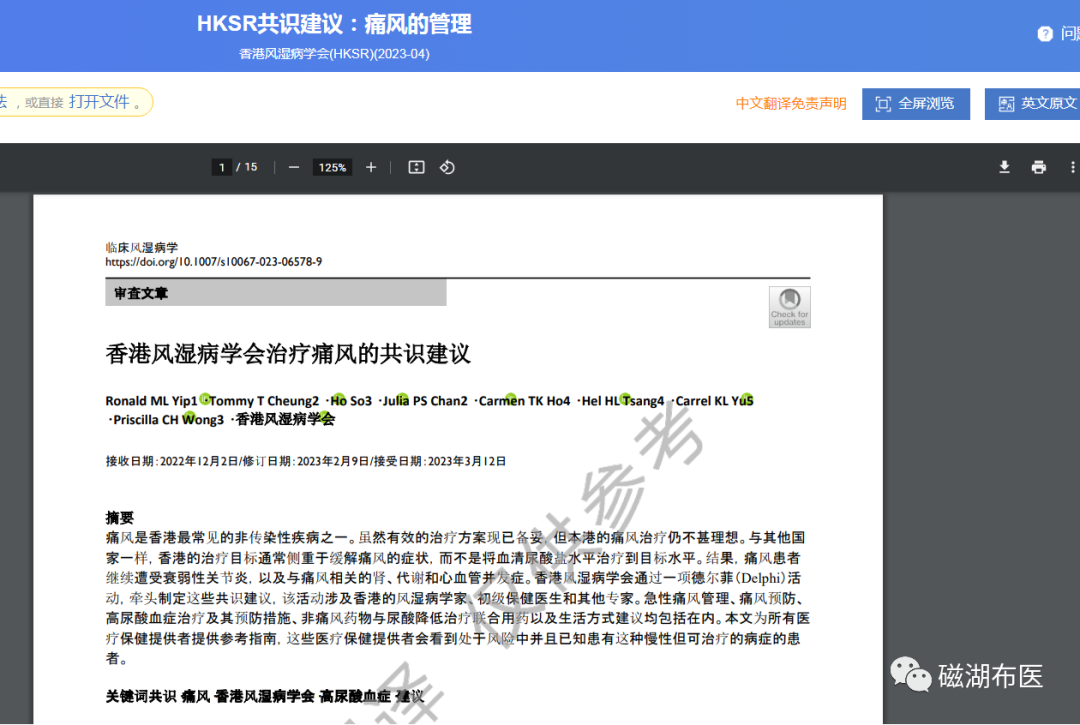Image resolution: width=1080 pixels, height=725 pixels.
Task: Zoom out with the minus icon
Action: tap(293, 167)
